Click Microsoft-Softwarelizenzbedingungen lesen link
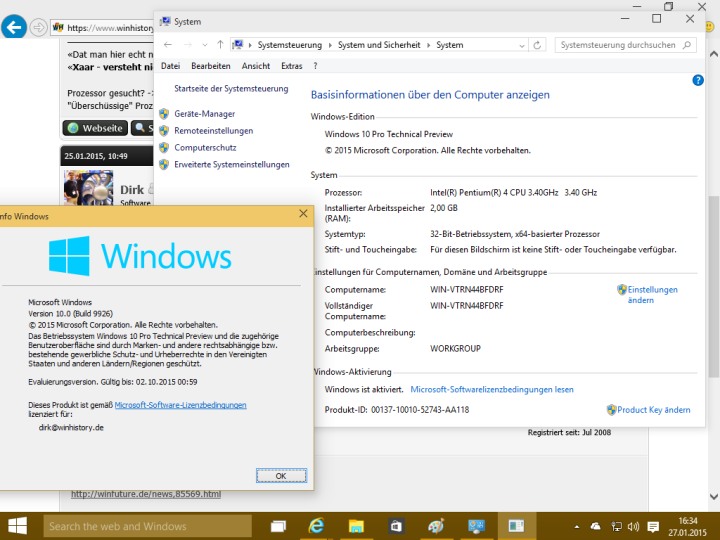720x540 pixels. tap(492, 389)
